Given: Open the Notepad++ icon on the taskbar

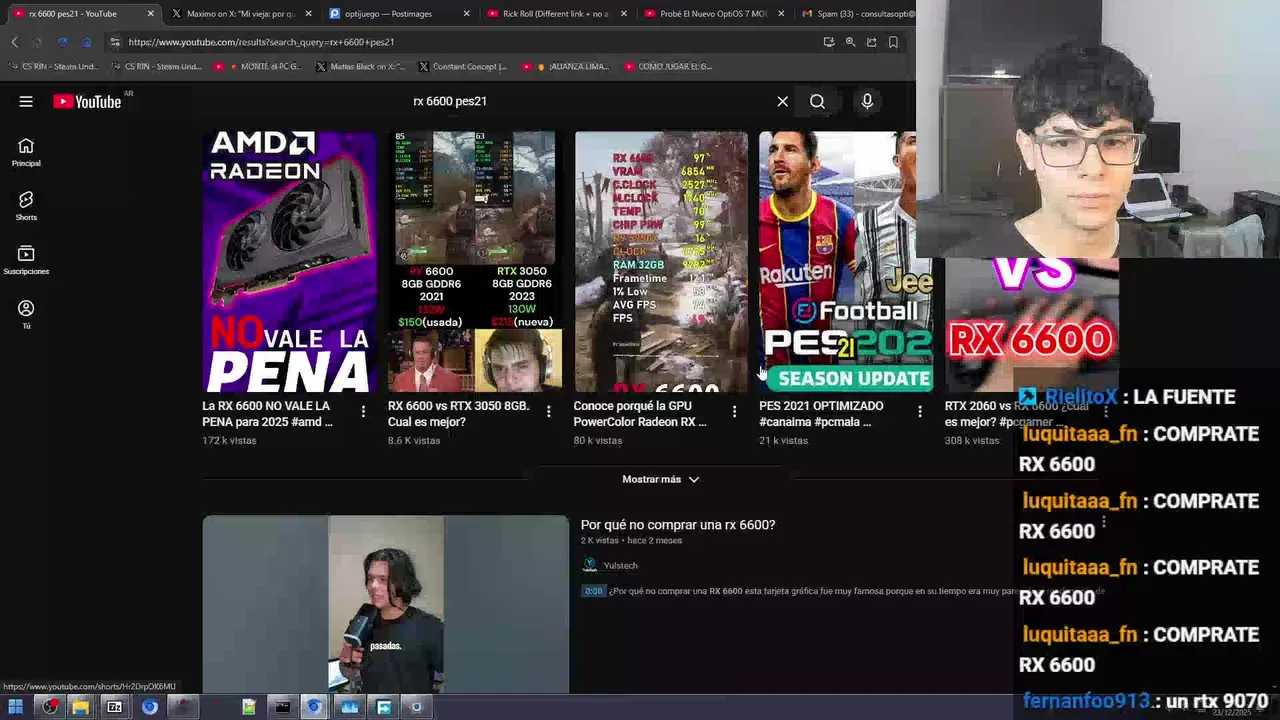Looking at the screenshot, I should [x=249, y=707].
